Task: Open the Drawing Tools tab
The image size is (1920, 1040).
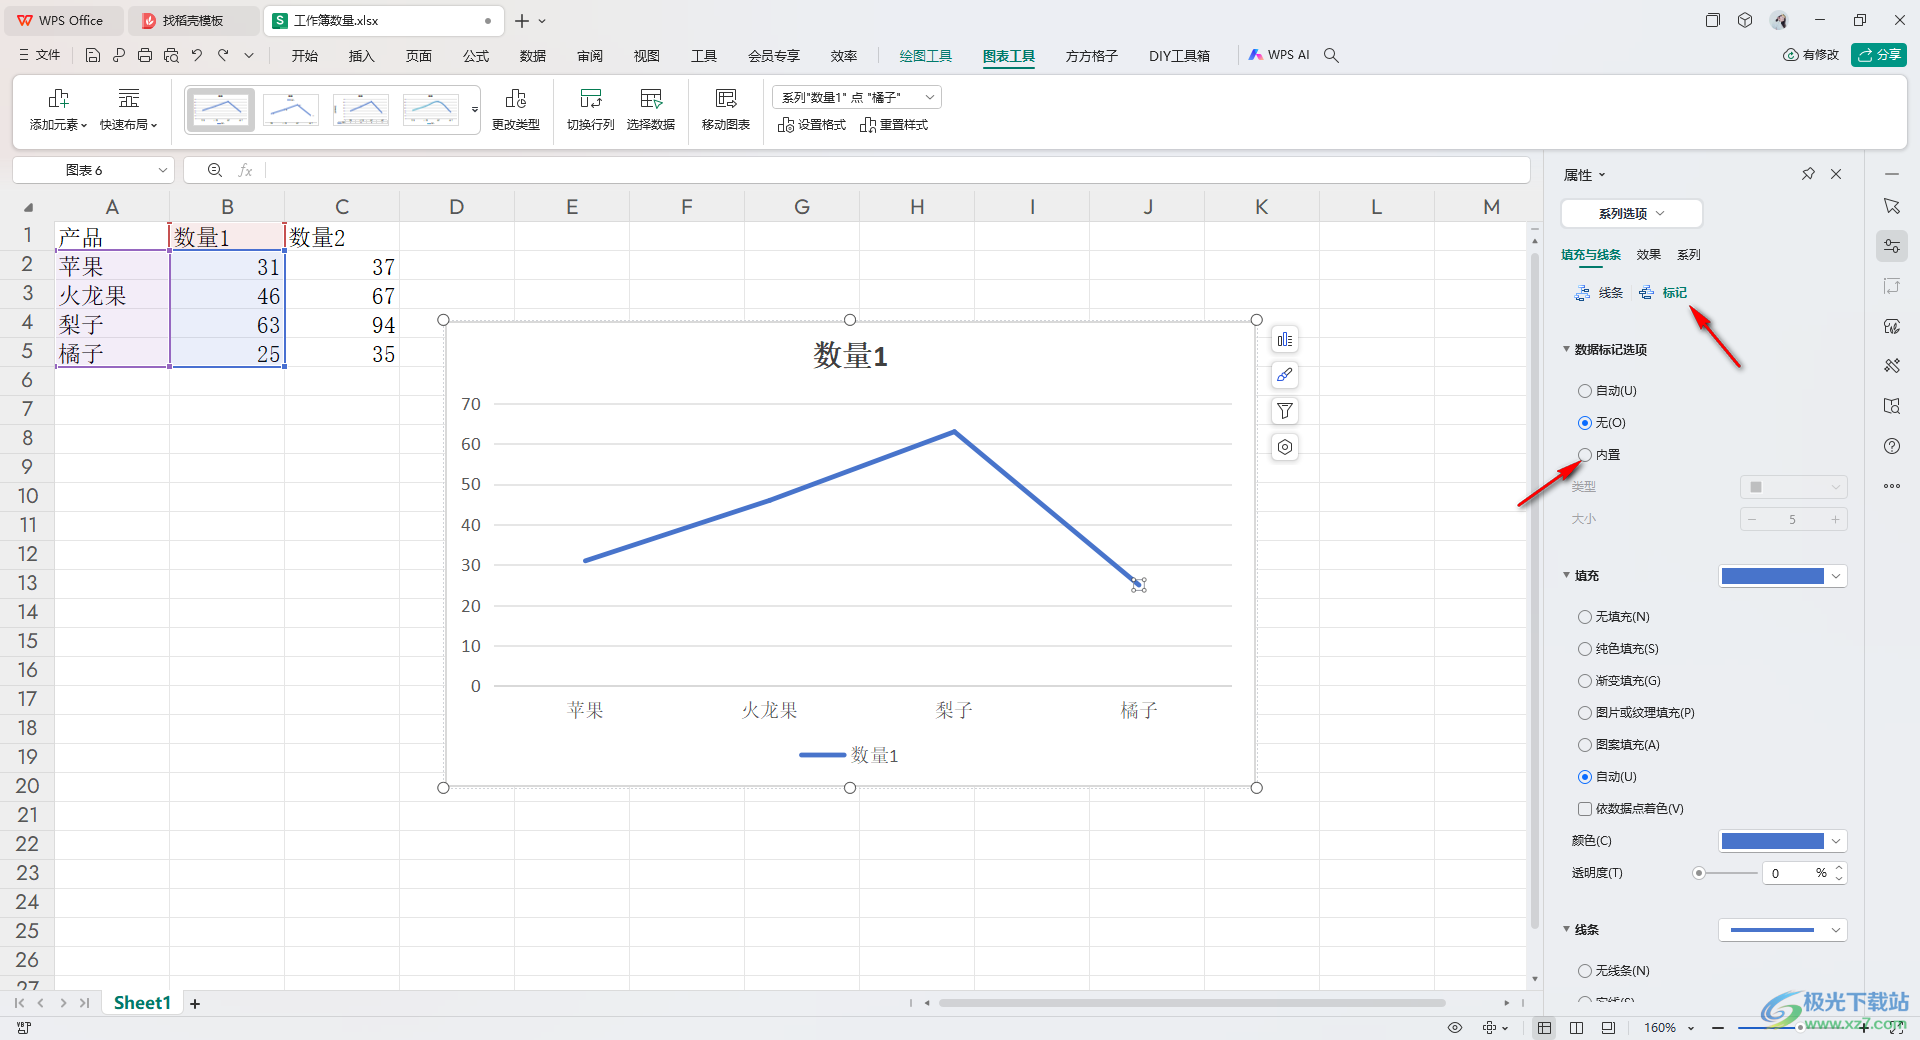Action: point(925,56)
